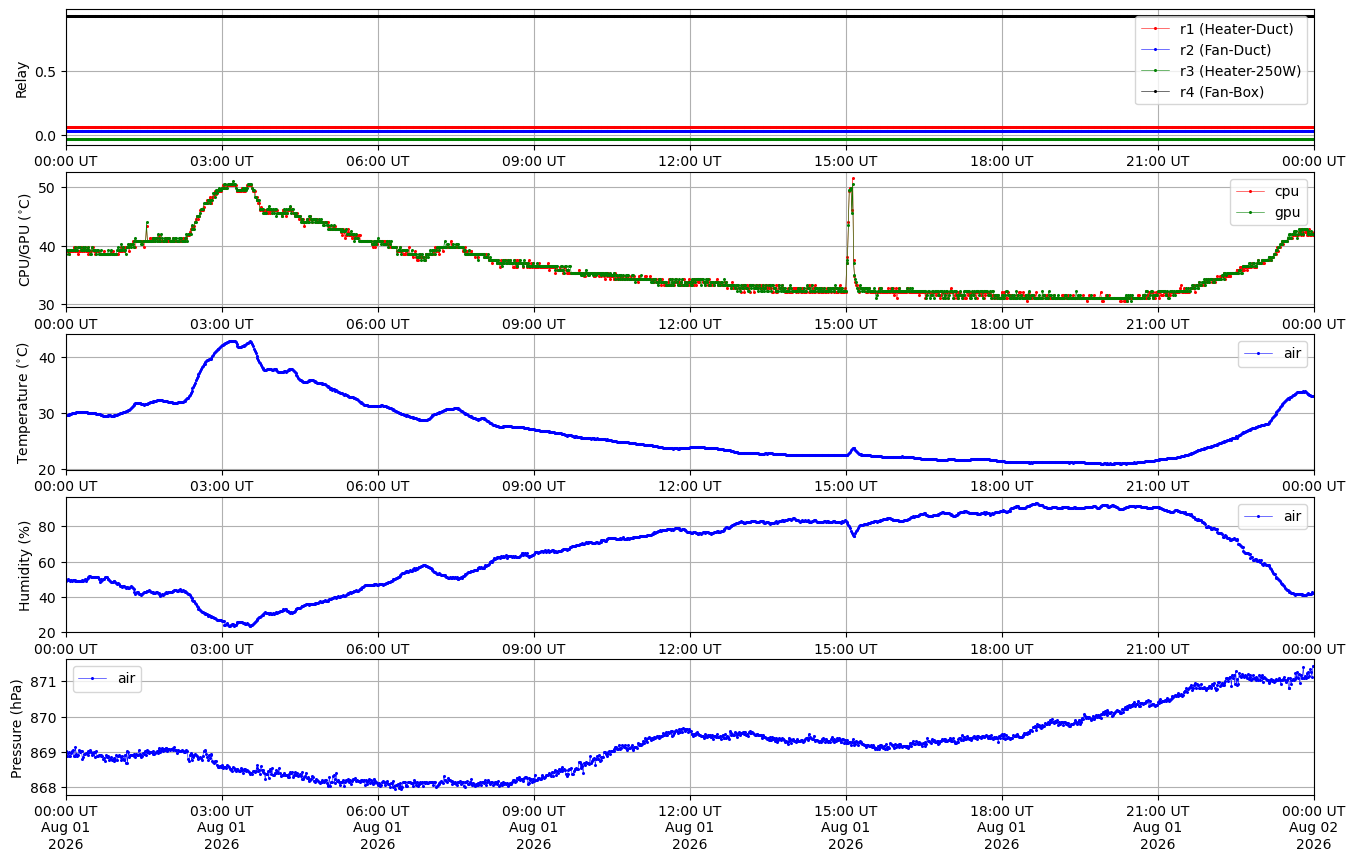Click '09:00 UT' tick below the Humidity plot
This screenshot has width=1355, height=861.
point(534,648)
